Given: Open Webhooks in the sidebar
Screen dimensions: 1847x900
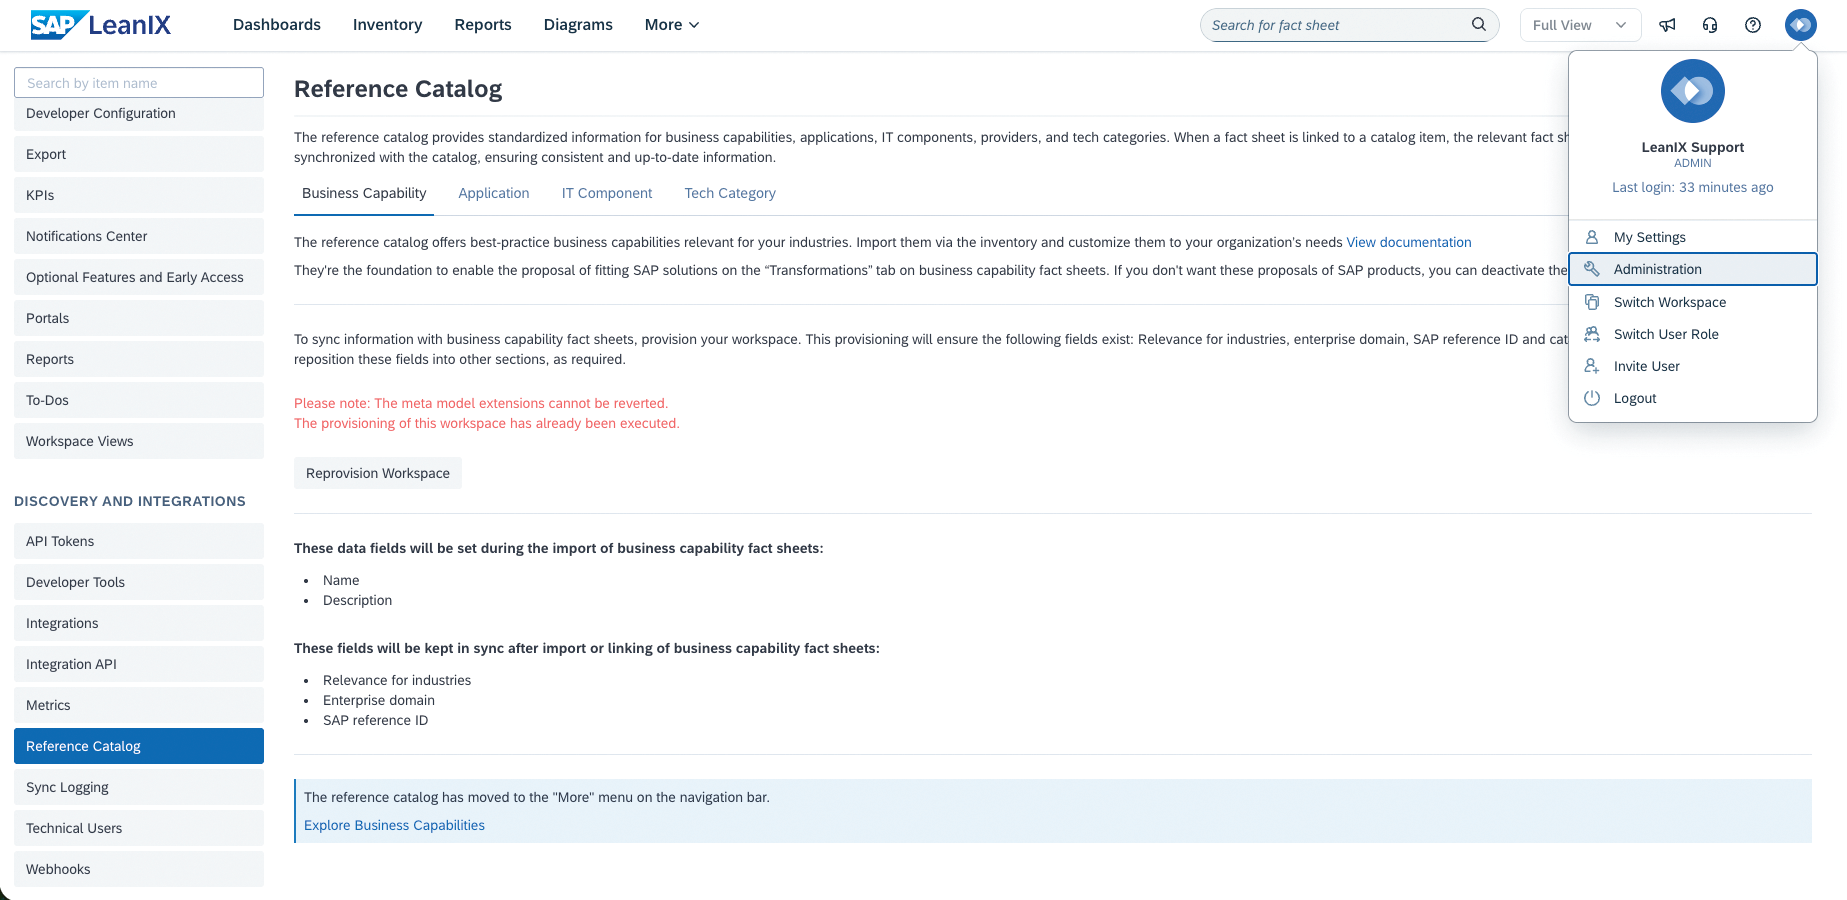Looking at the screenshot, I should coord(139,869).
